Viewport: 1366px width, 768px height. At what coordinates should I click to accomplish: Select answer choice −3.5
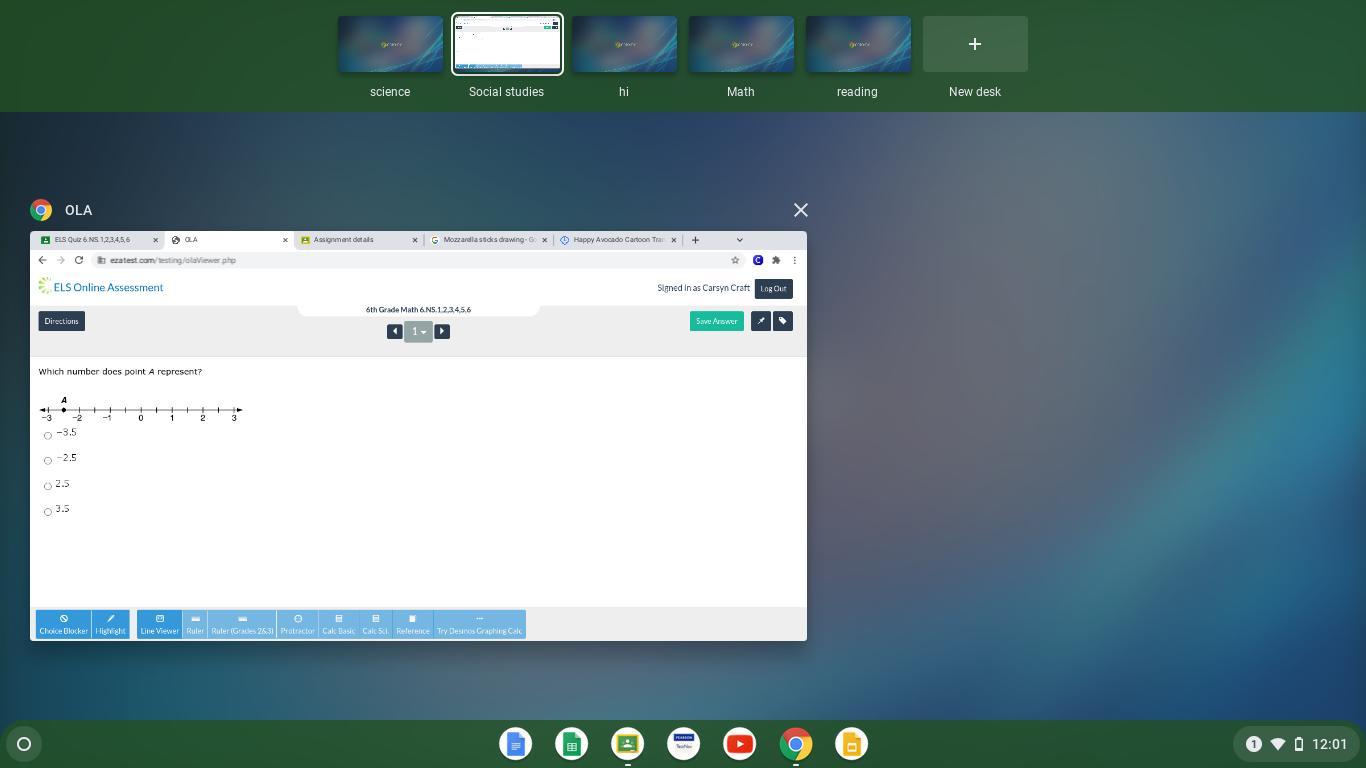point(47,435)
